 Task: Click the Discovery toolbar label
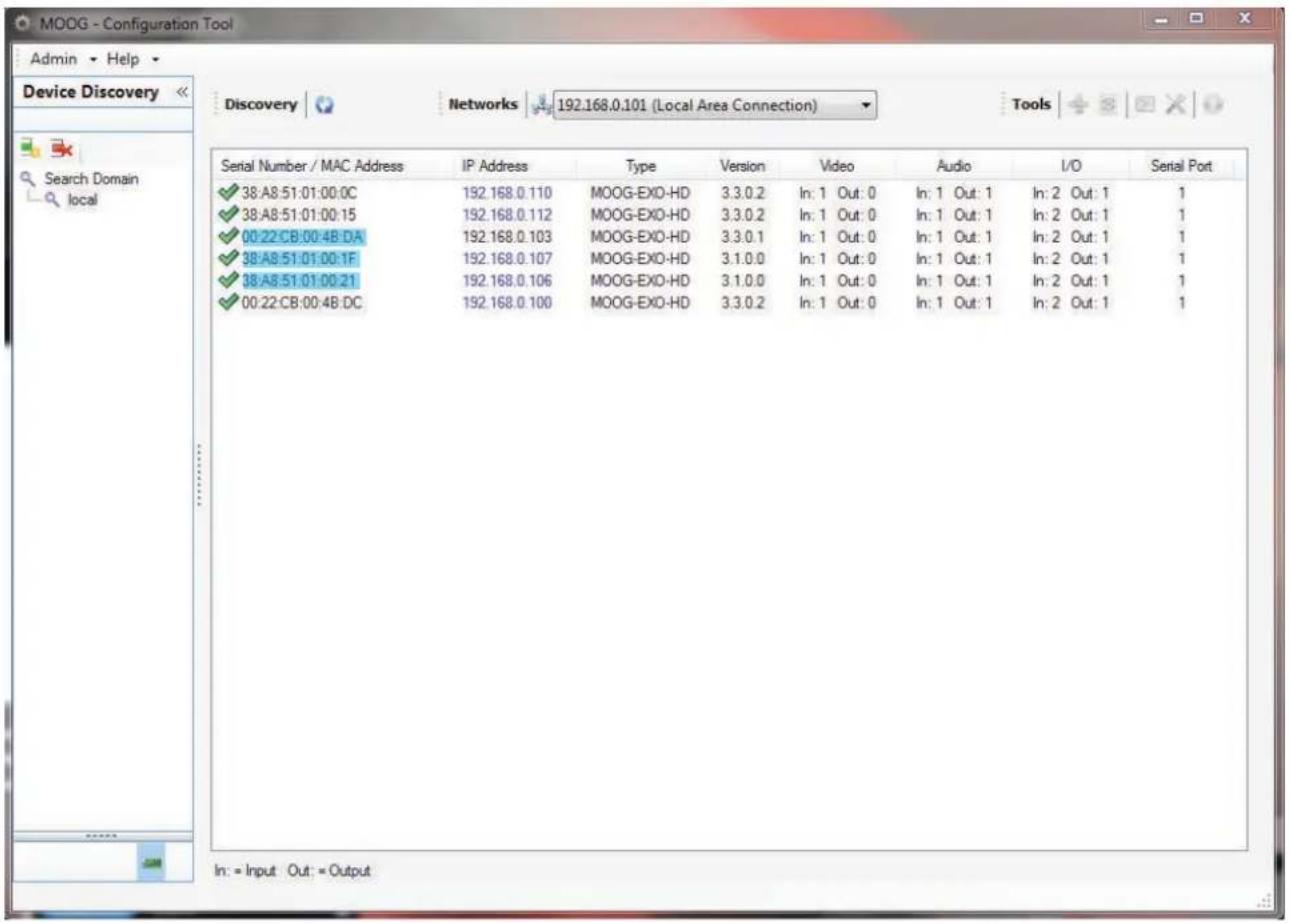[260, 104]
